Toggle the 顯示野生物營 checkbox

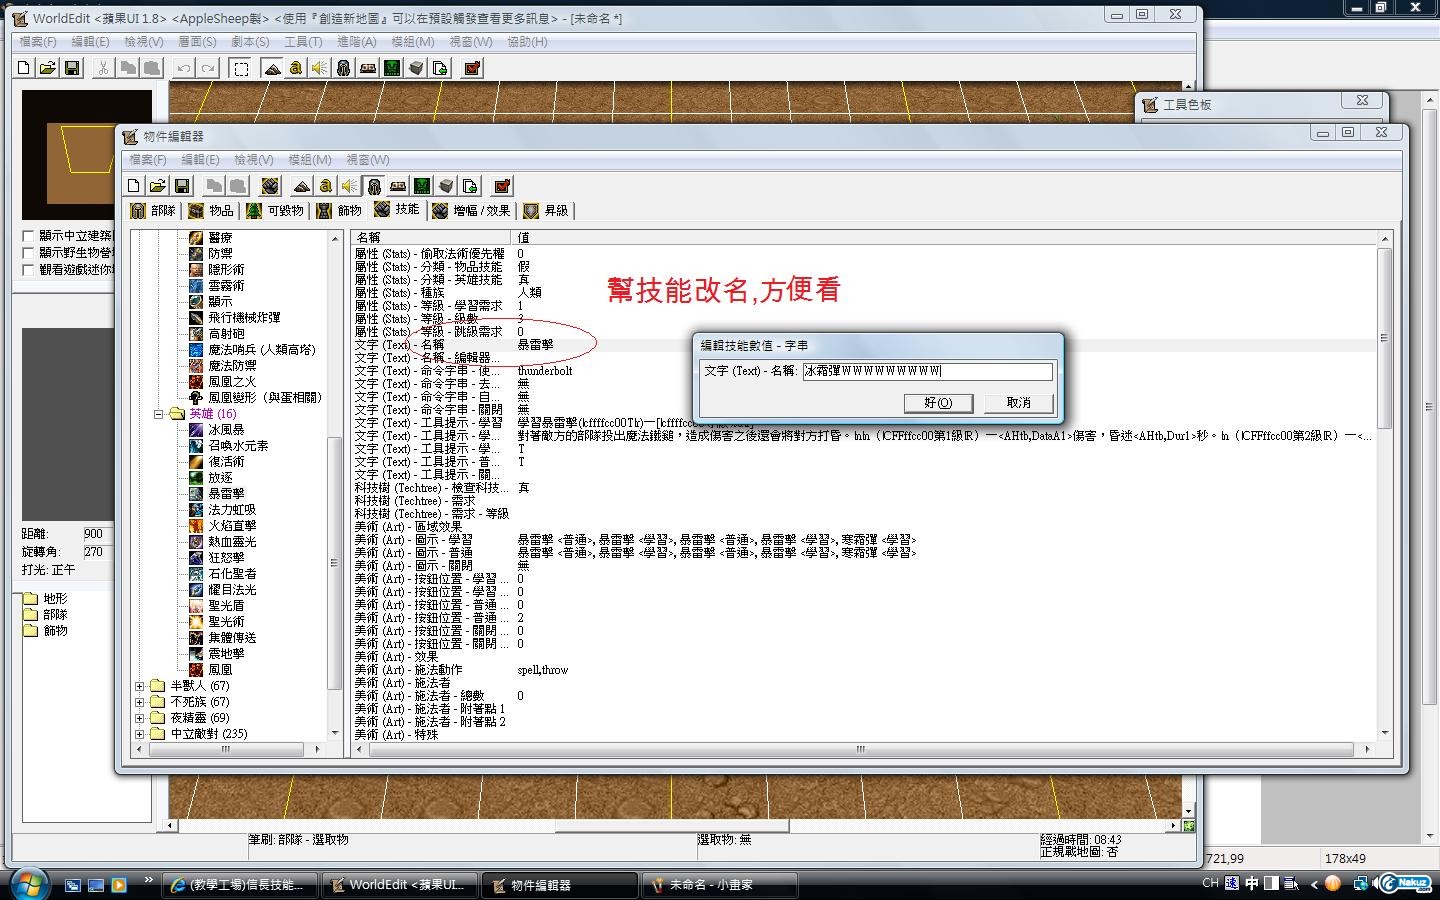[29, 253]
